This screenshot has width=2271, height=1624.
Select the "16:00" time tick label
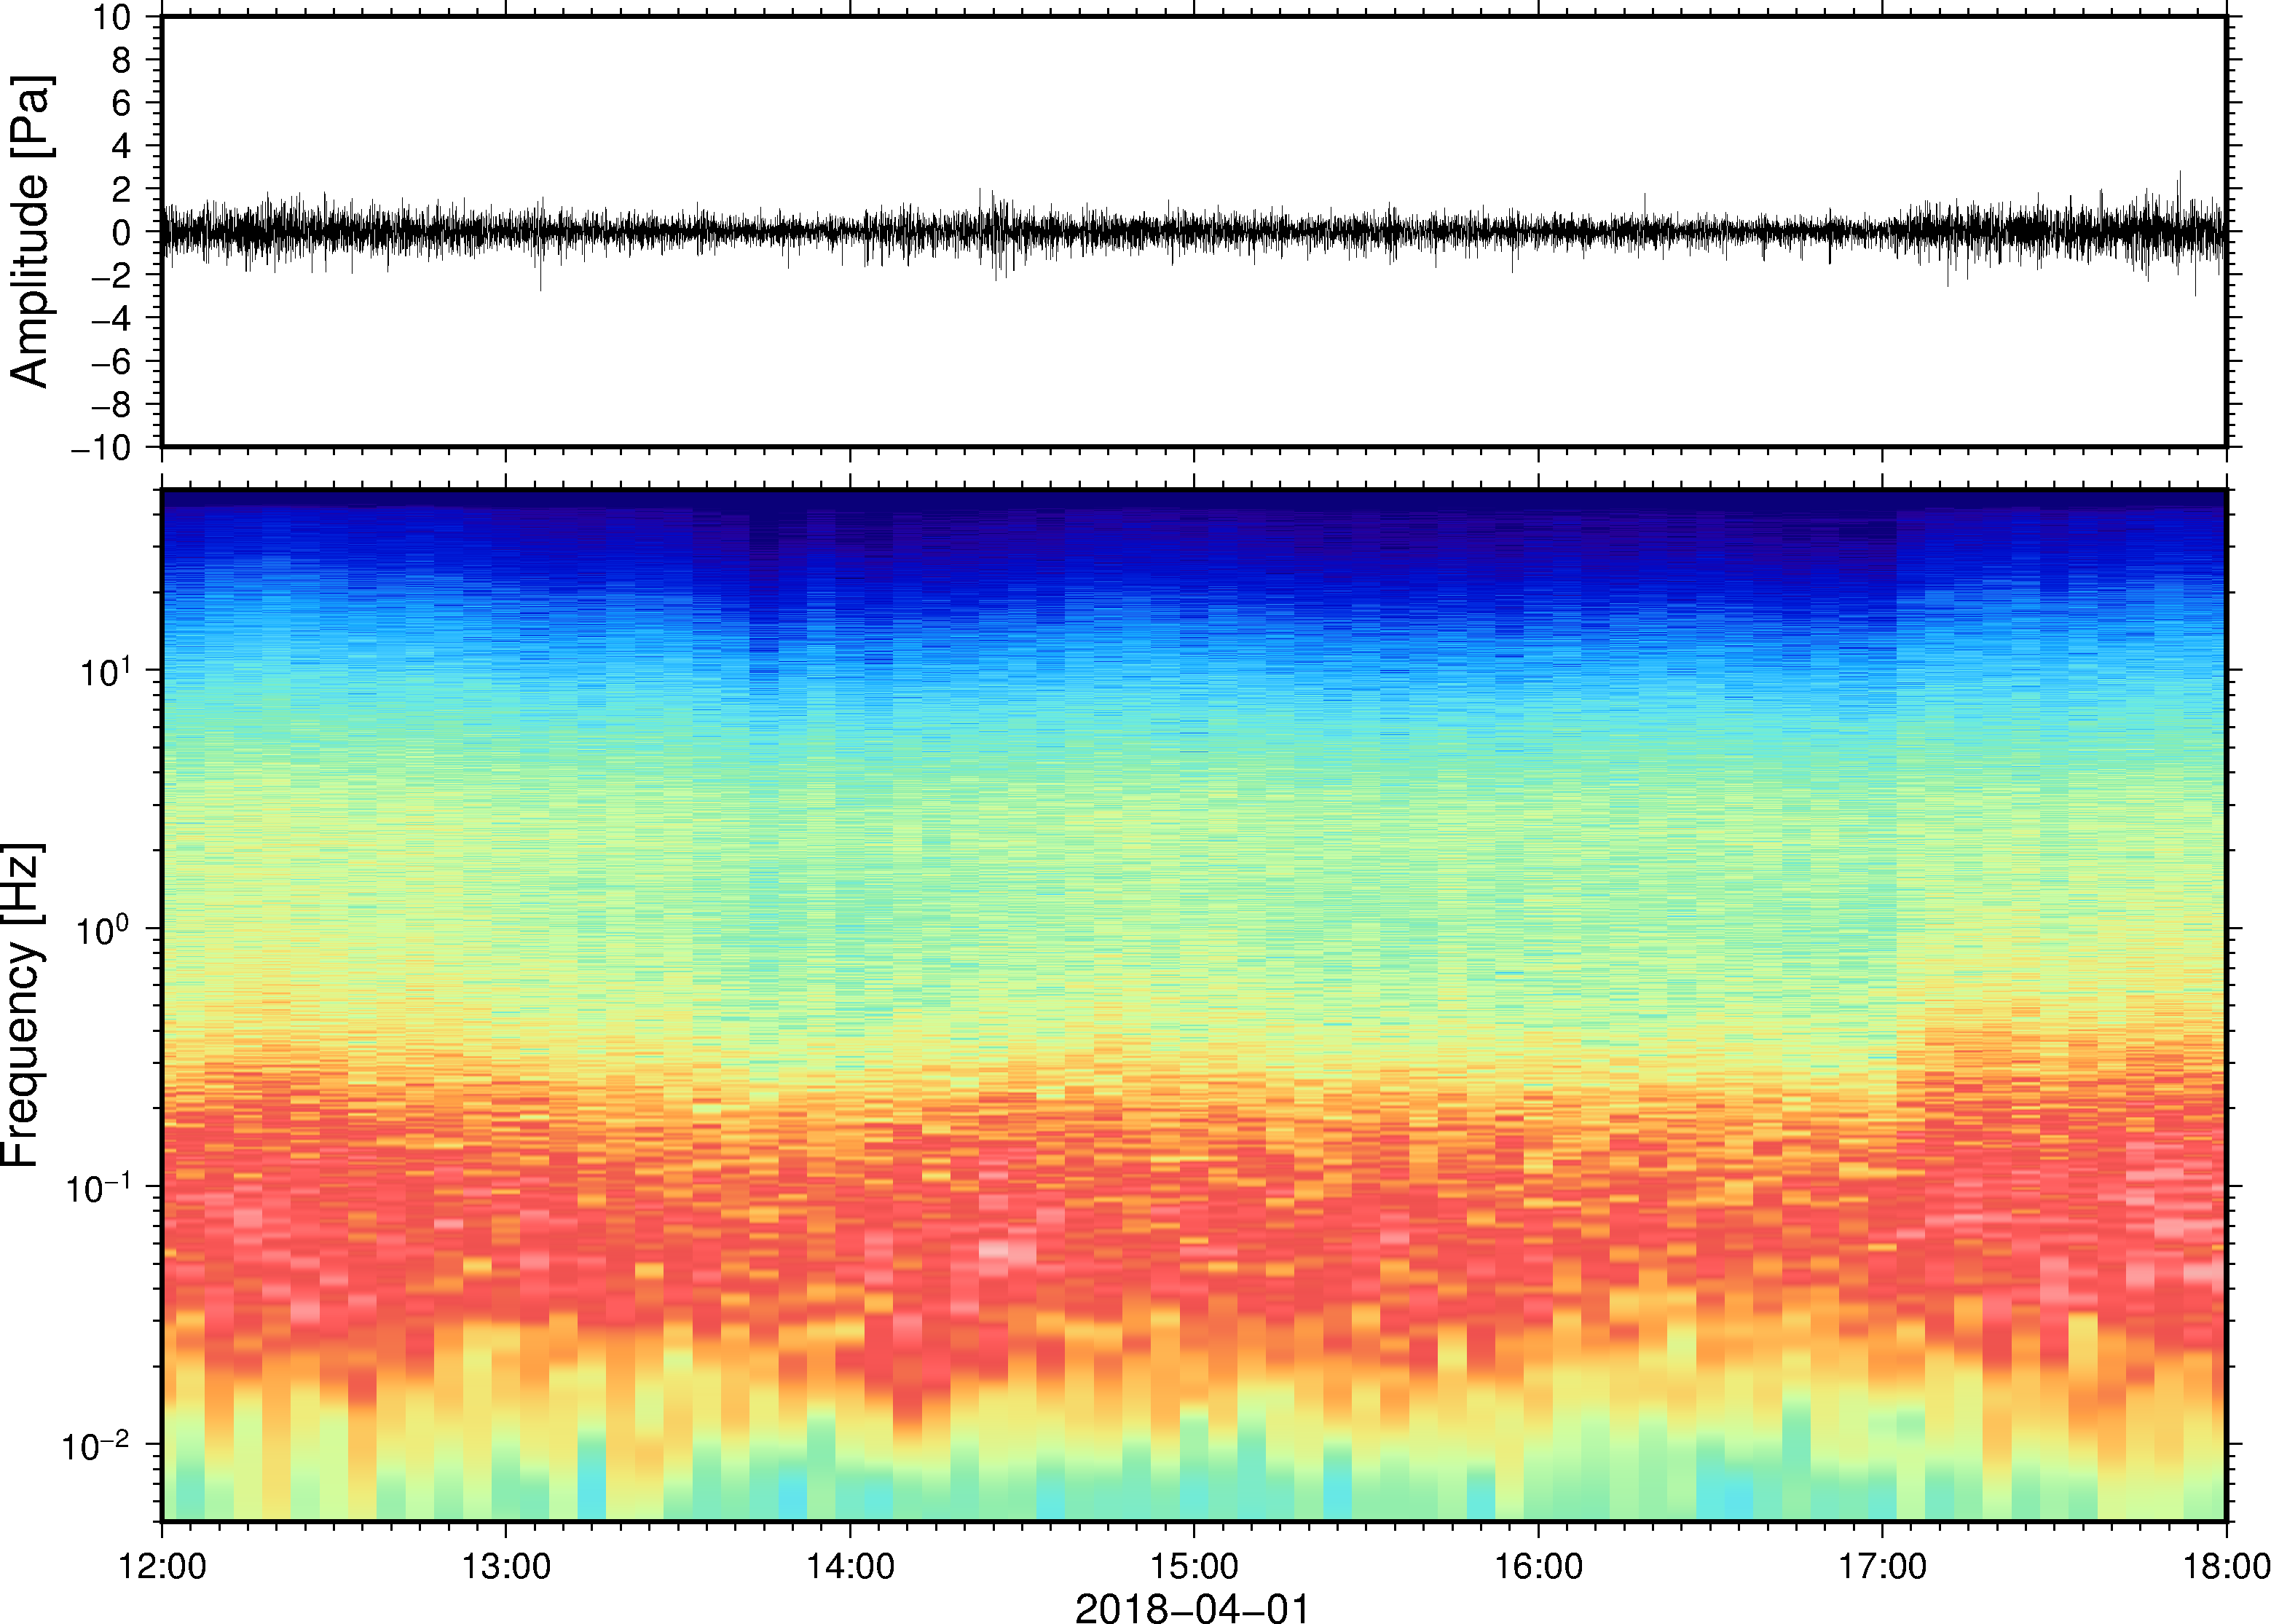tap(1538, 1566)
